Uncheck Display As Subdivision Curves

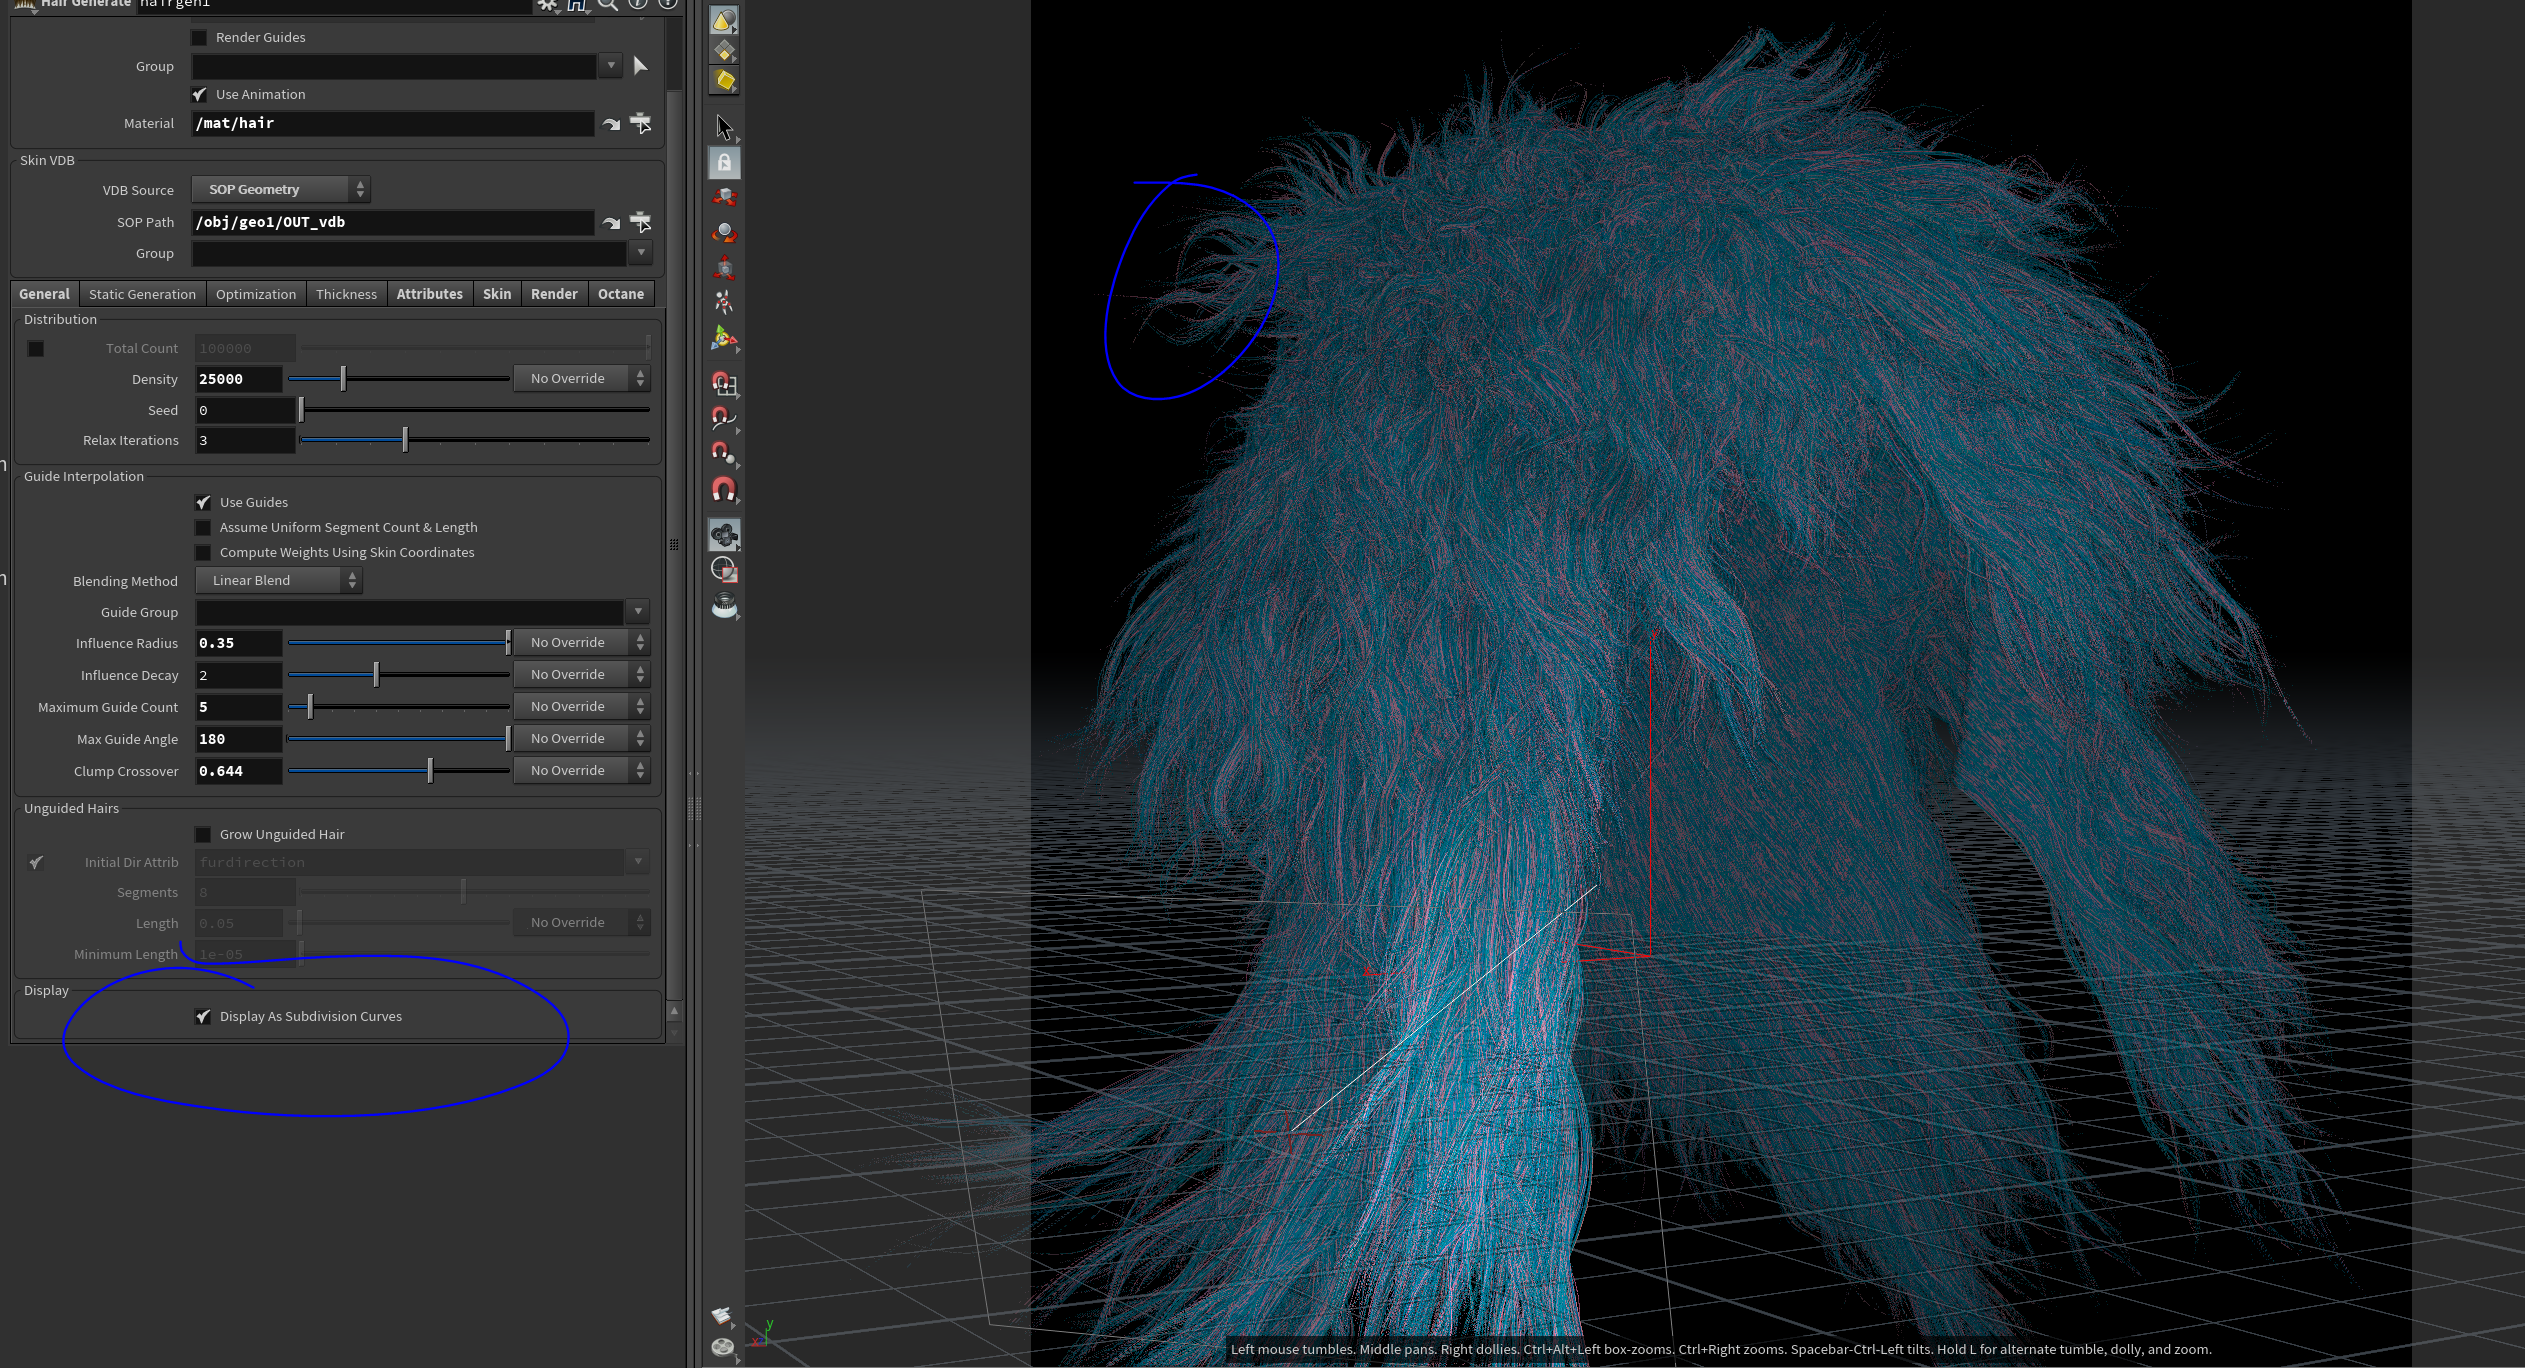click(x=203, y=1016)
